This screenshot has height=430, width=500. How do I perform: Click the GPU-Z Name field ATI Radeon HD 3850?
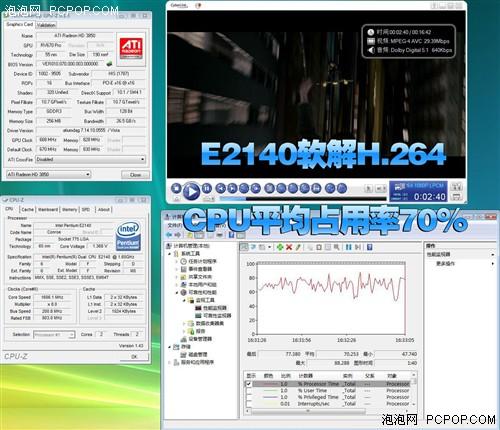75,35
